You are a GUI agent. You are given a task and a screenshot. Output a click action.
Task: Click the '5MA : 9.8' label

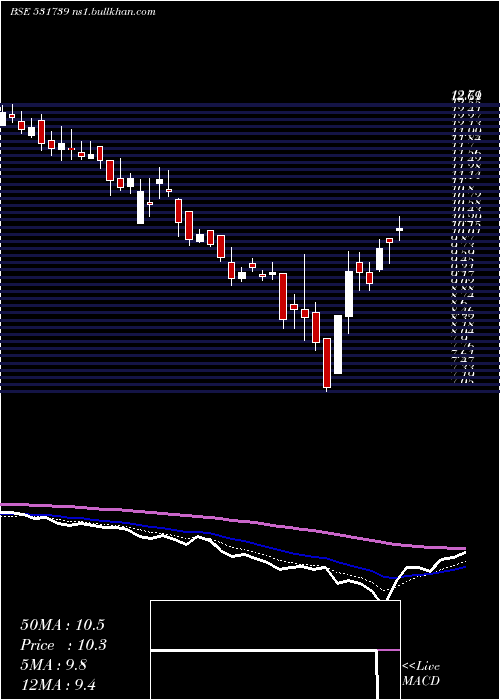tap(54, 665)
